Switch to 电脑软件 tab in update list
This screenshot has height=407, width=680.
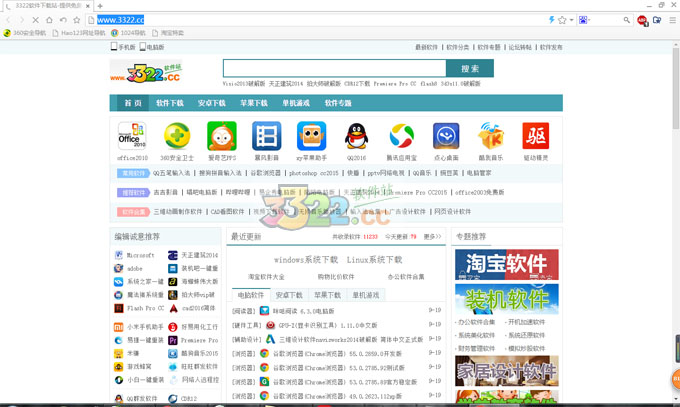[x=251, y=295]
